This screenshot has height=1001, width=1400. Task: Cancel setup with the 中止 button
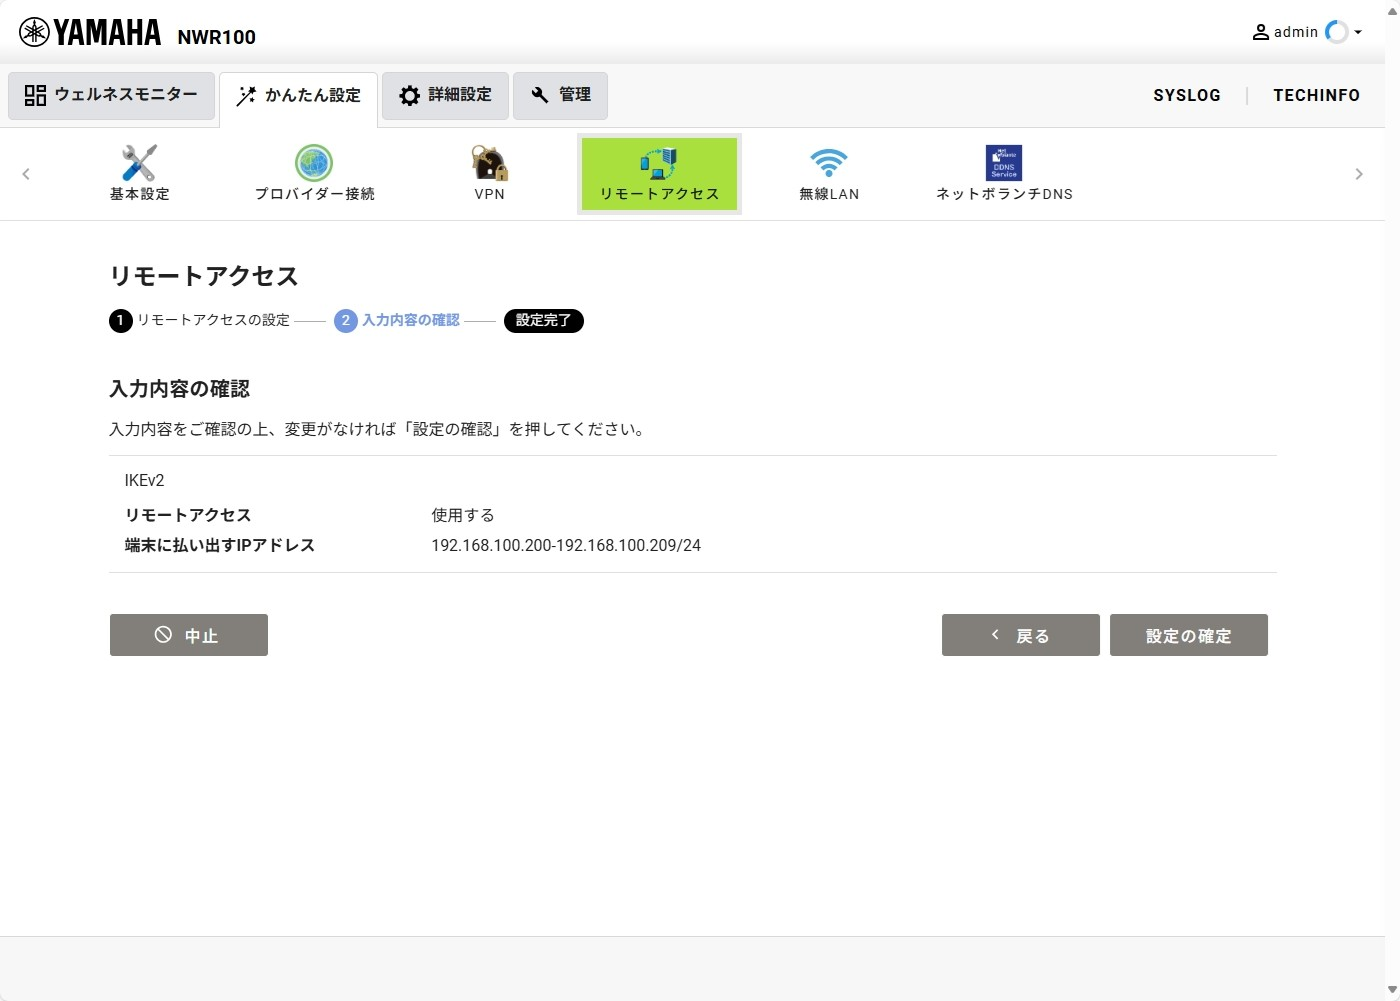point(188,634)
